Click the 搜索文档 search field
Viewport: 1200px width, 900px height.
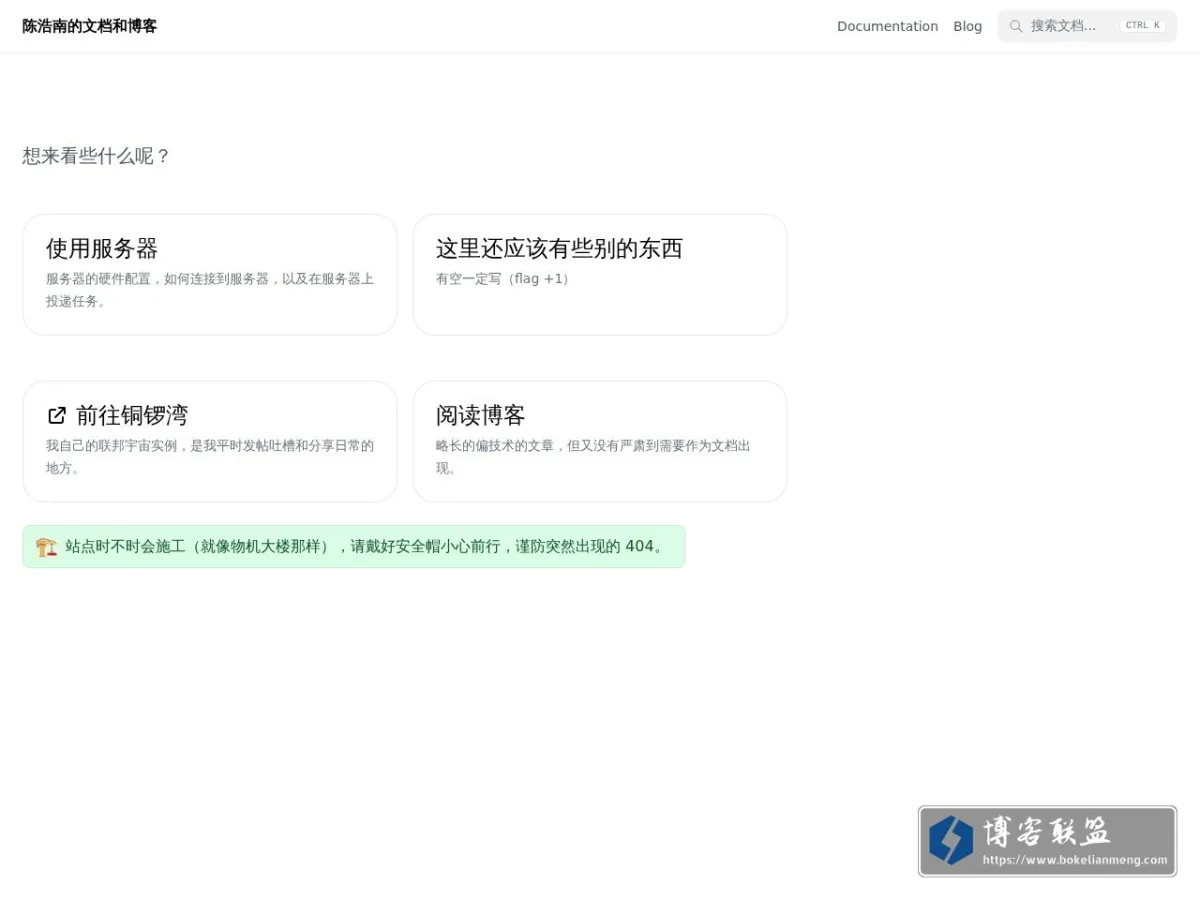1087,26
